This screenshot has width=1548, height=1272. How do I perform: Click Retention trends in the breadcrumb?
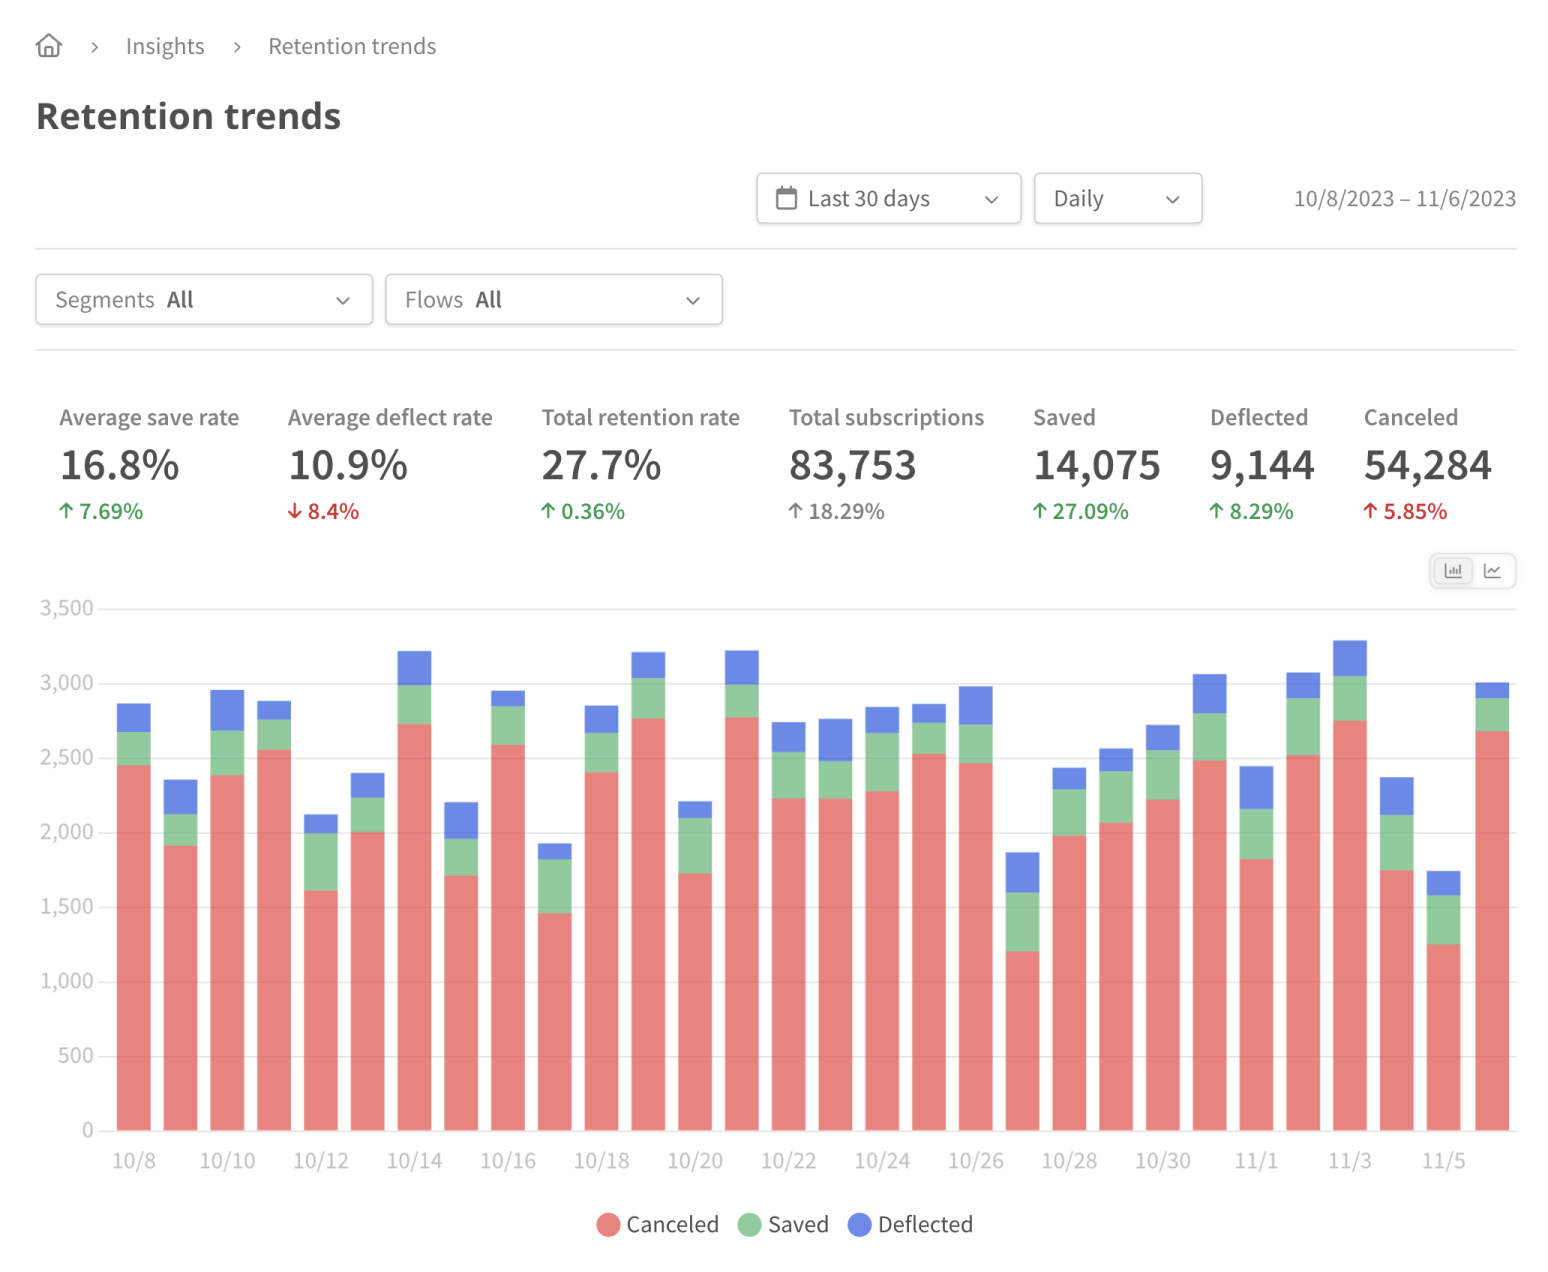(x=352, y=45)
